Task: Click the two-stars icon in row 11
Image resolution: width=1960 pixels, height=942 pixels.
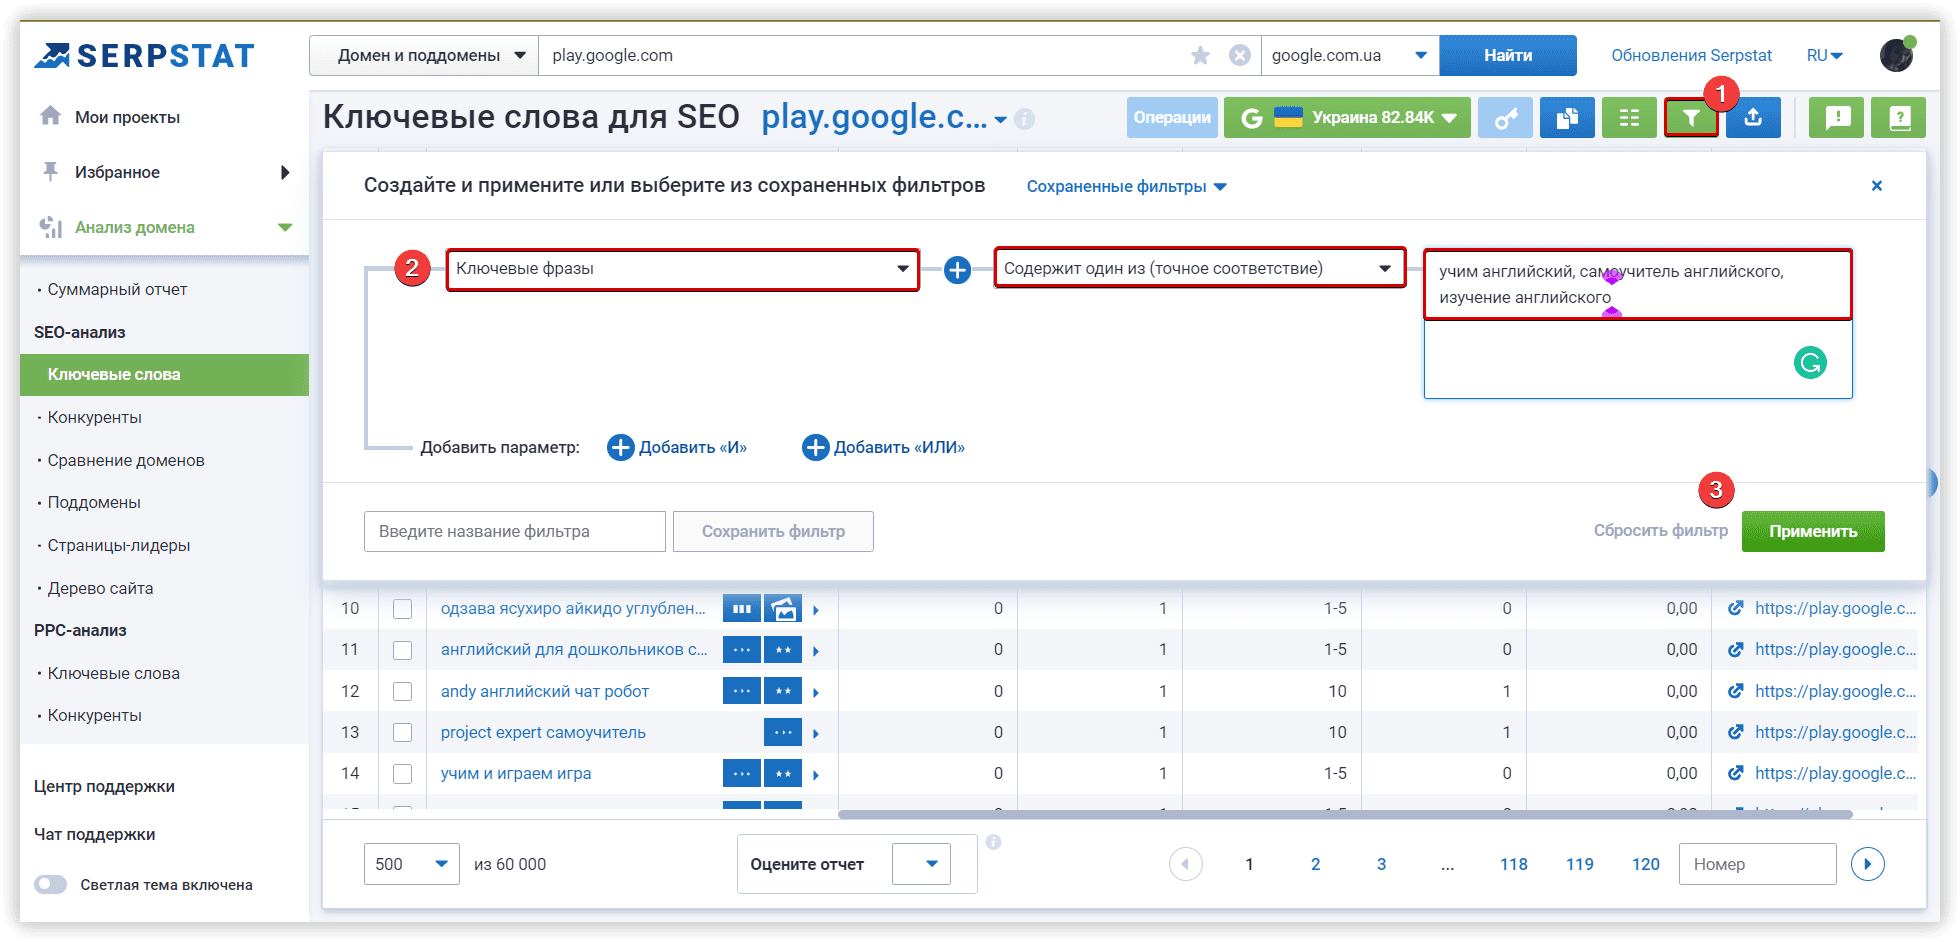Action: tap(783, 650)
